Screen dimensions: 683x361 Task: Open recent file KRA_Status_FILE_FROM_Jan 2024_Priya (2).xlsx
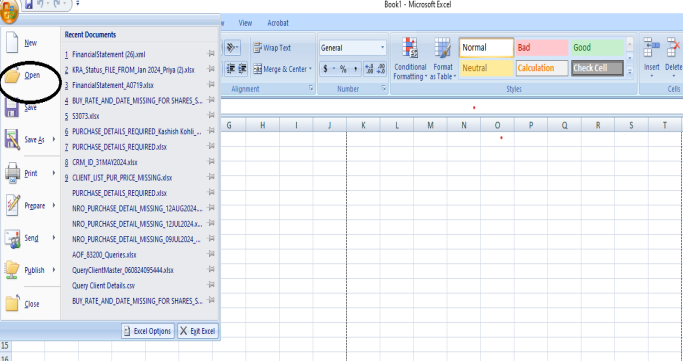[x=134, y=70]
